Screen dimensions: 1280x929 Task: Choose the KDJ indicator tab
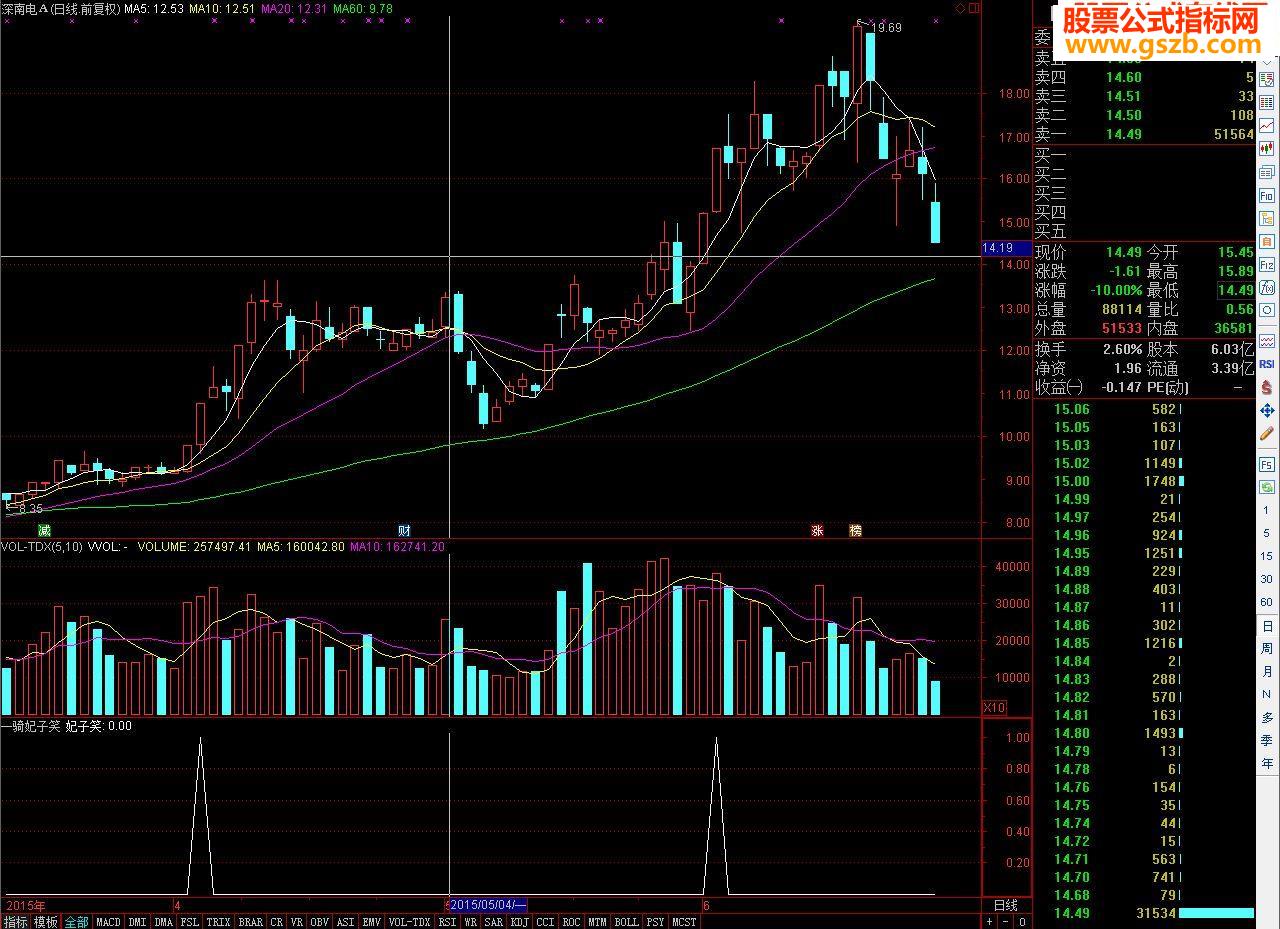520,921
